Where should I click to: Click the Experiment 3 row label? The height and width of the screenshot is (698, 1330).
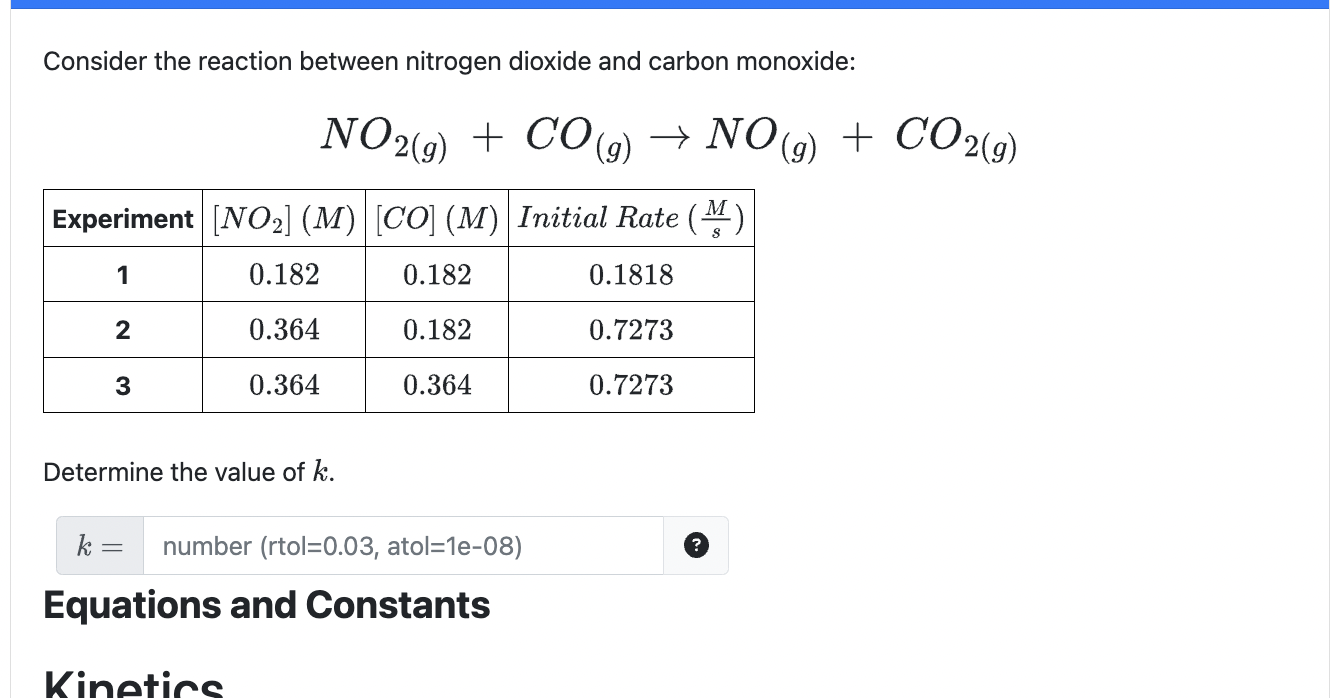[122, 384]
